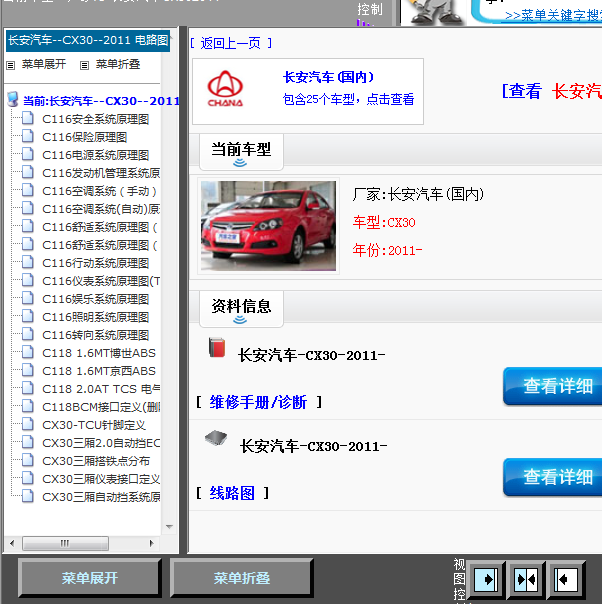Open C116行动系统原理图 tree item
Image resolution: width=602 pixels, height=604 pixels.
(96, 263)
